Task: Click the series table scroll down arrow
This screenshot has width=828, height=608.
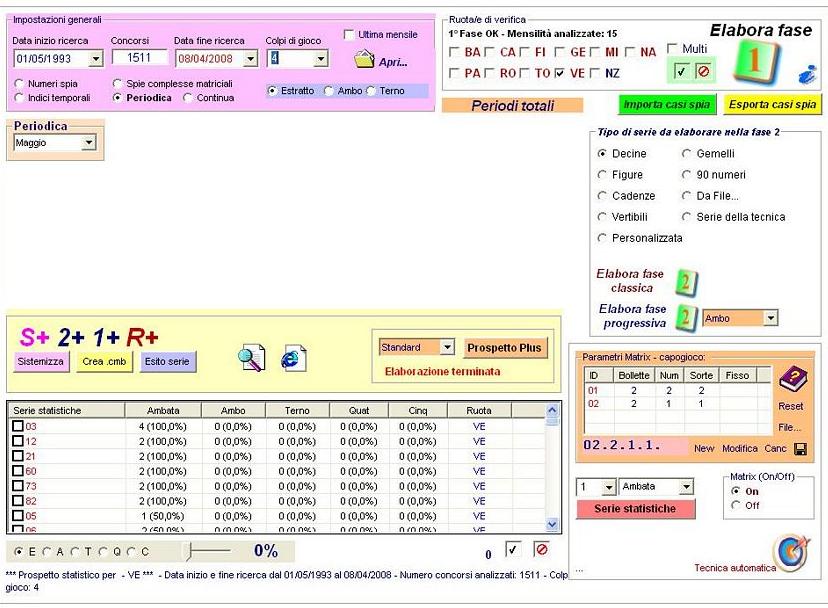Action: click(x=552, y=525)
